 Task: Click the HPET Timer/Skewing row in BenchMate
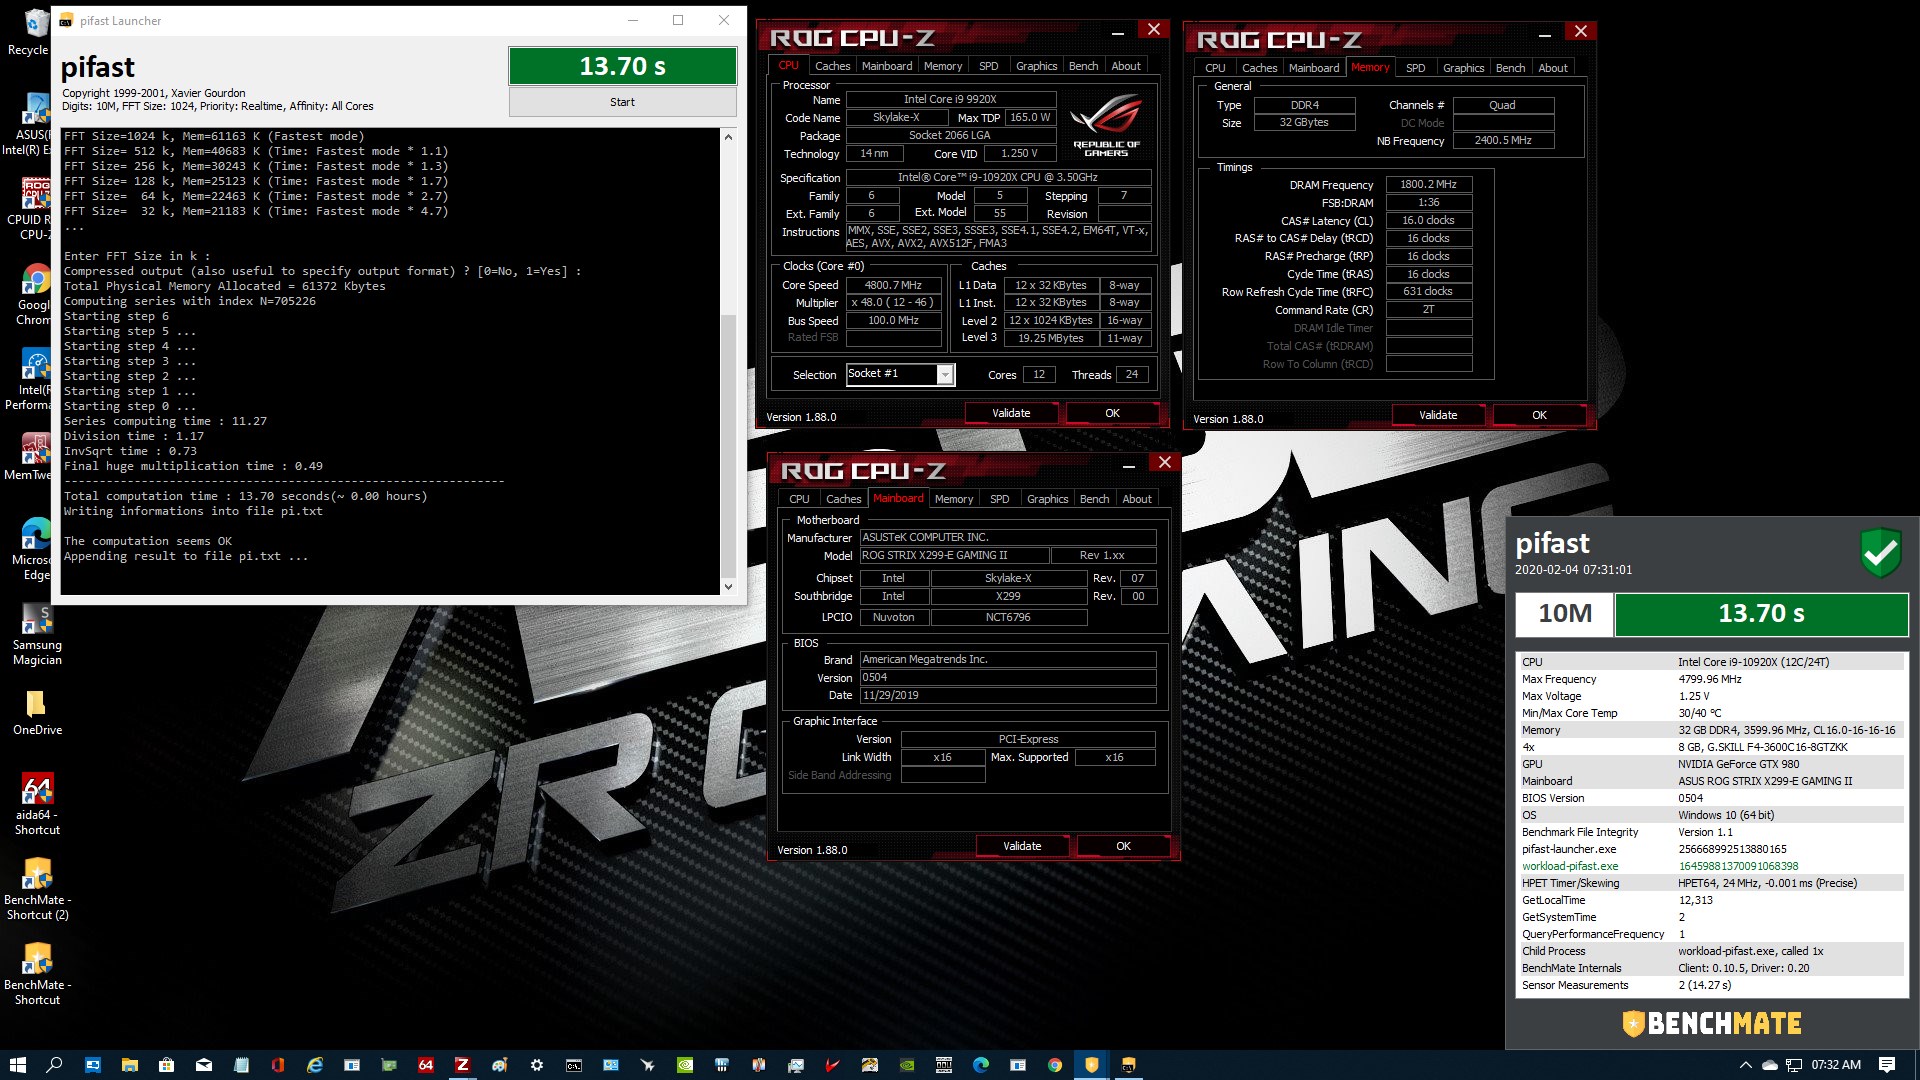[1711, 883]
